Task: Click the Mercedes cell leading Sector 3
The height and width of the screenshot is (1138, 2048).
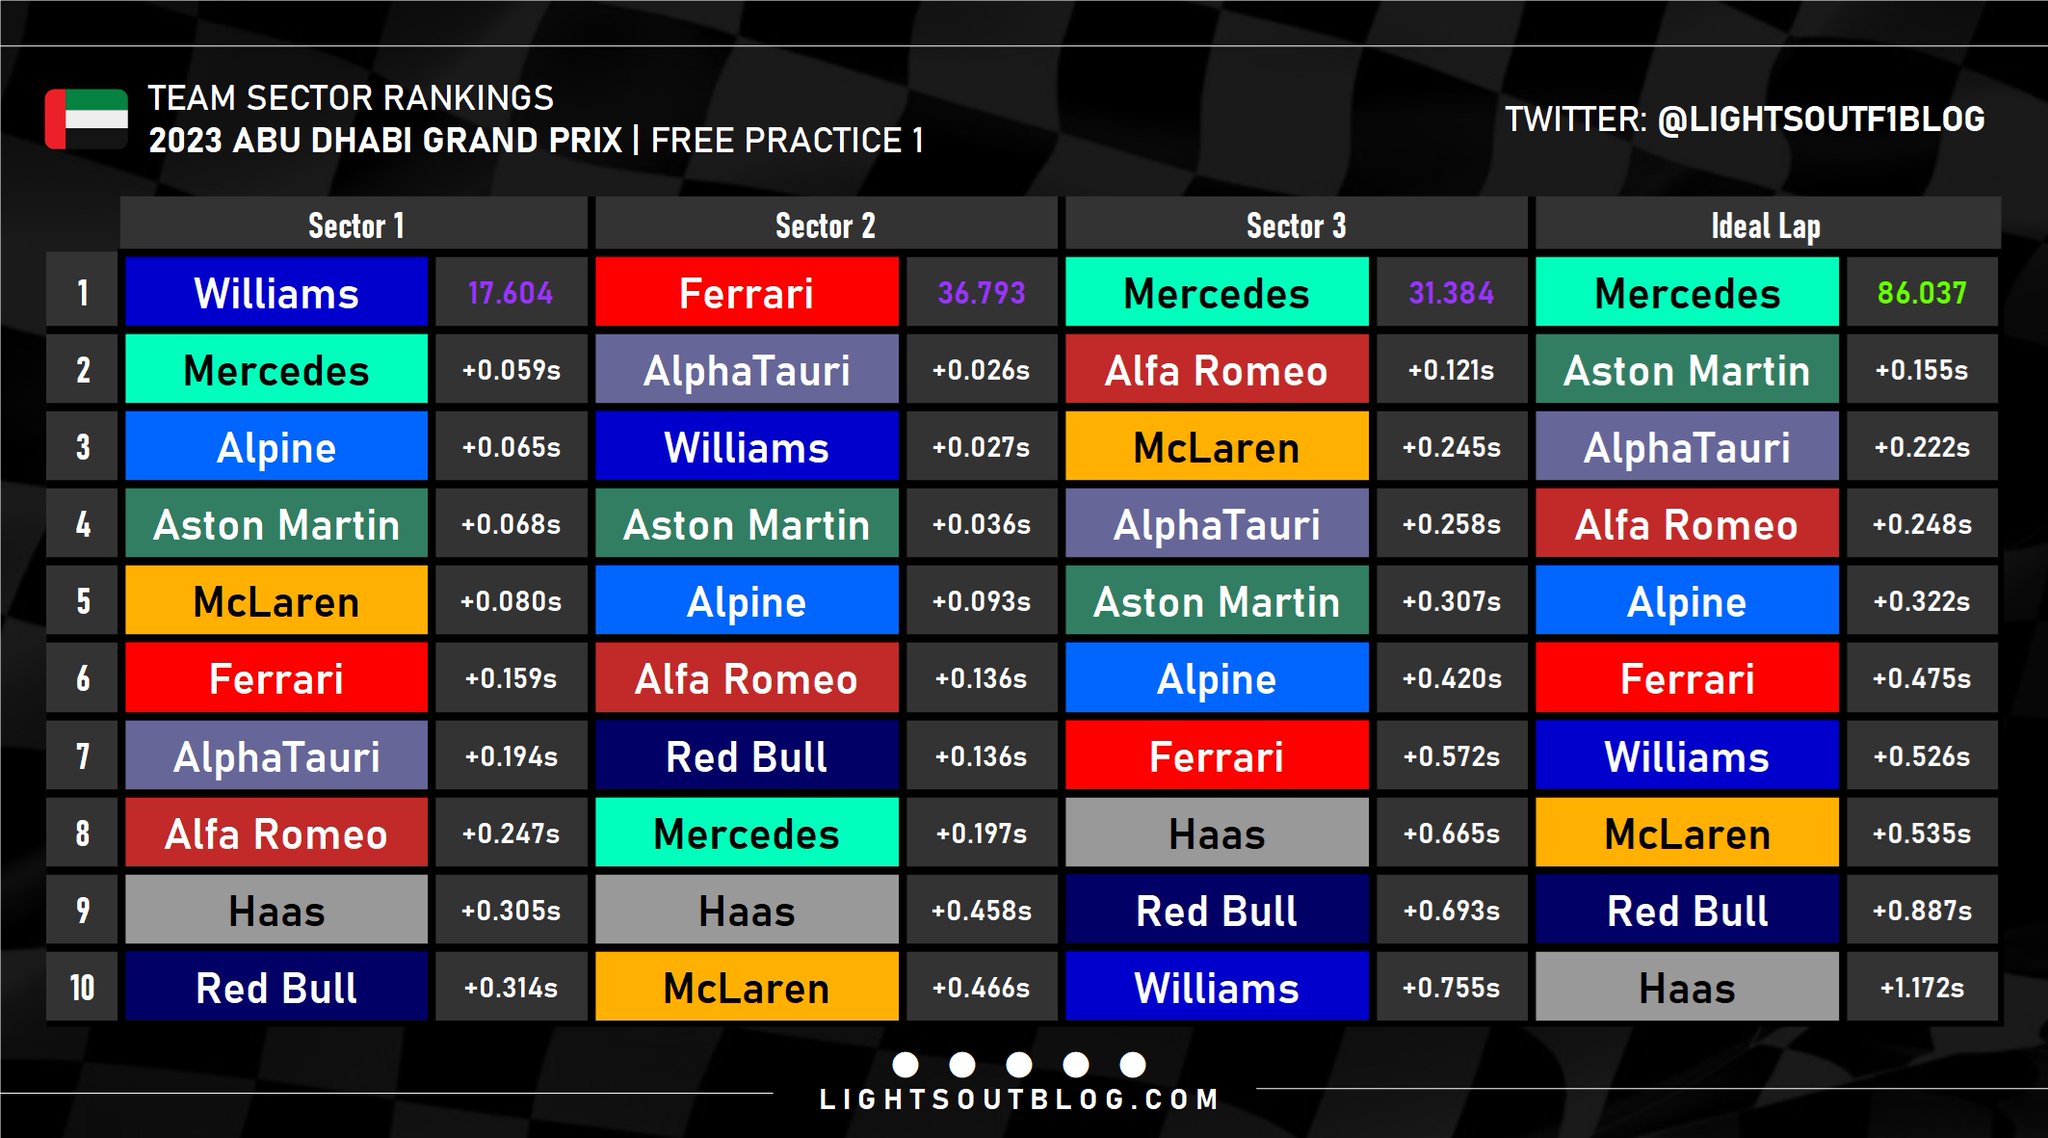Action: coord(1217,292)
